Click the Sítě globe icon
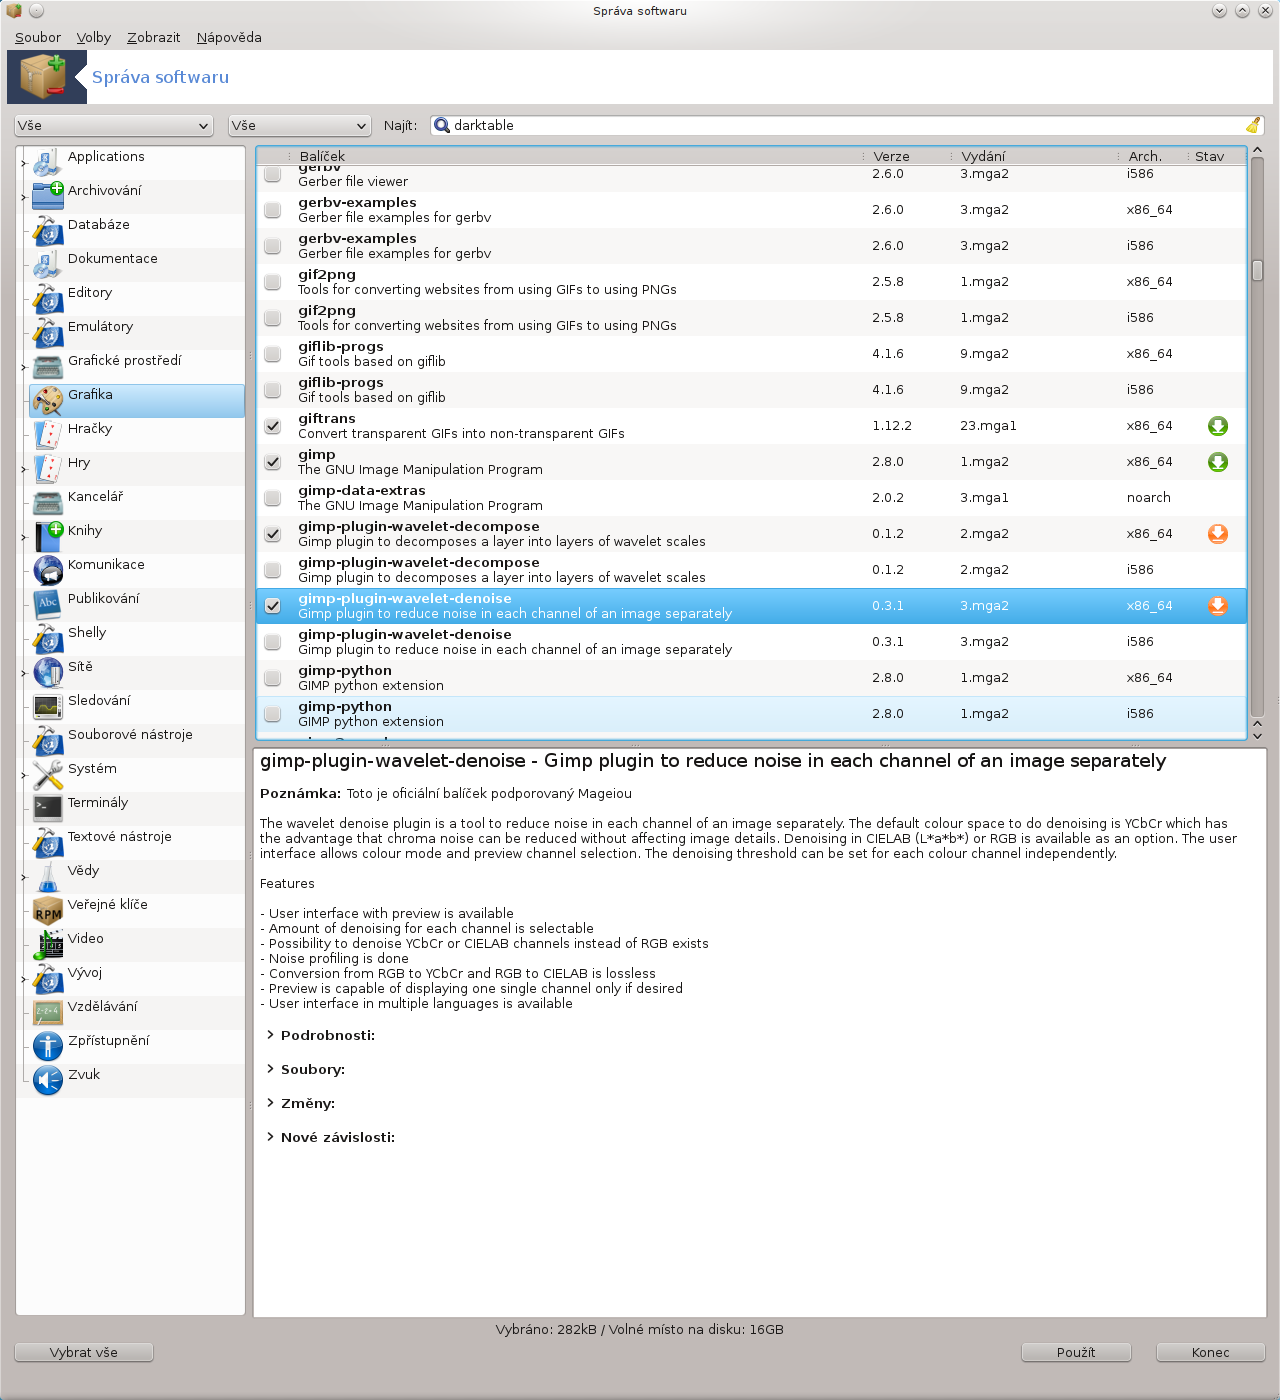 pyautogui.click(x=48, y=673)
